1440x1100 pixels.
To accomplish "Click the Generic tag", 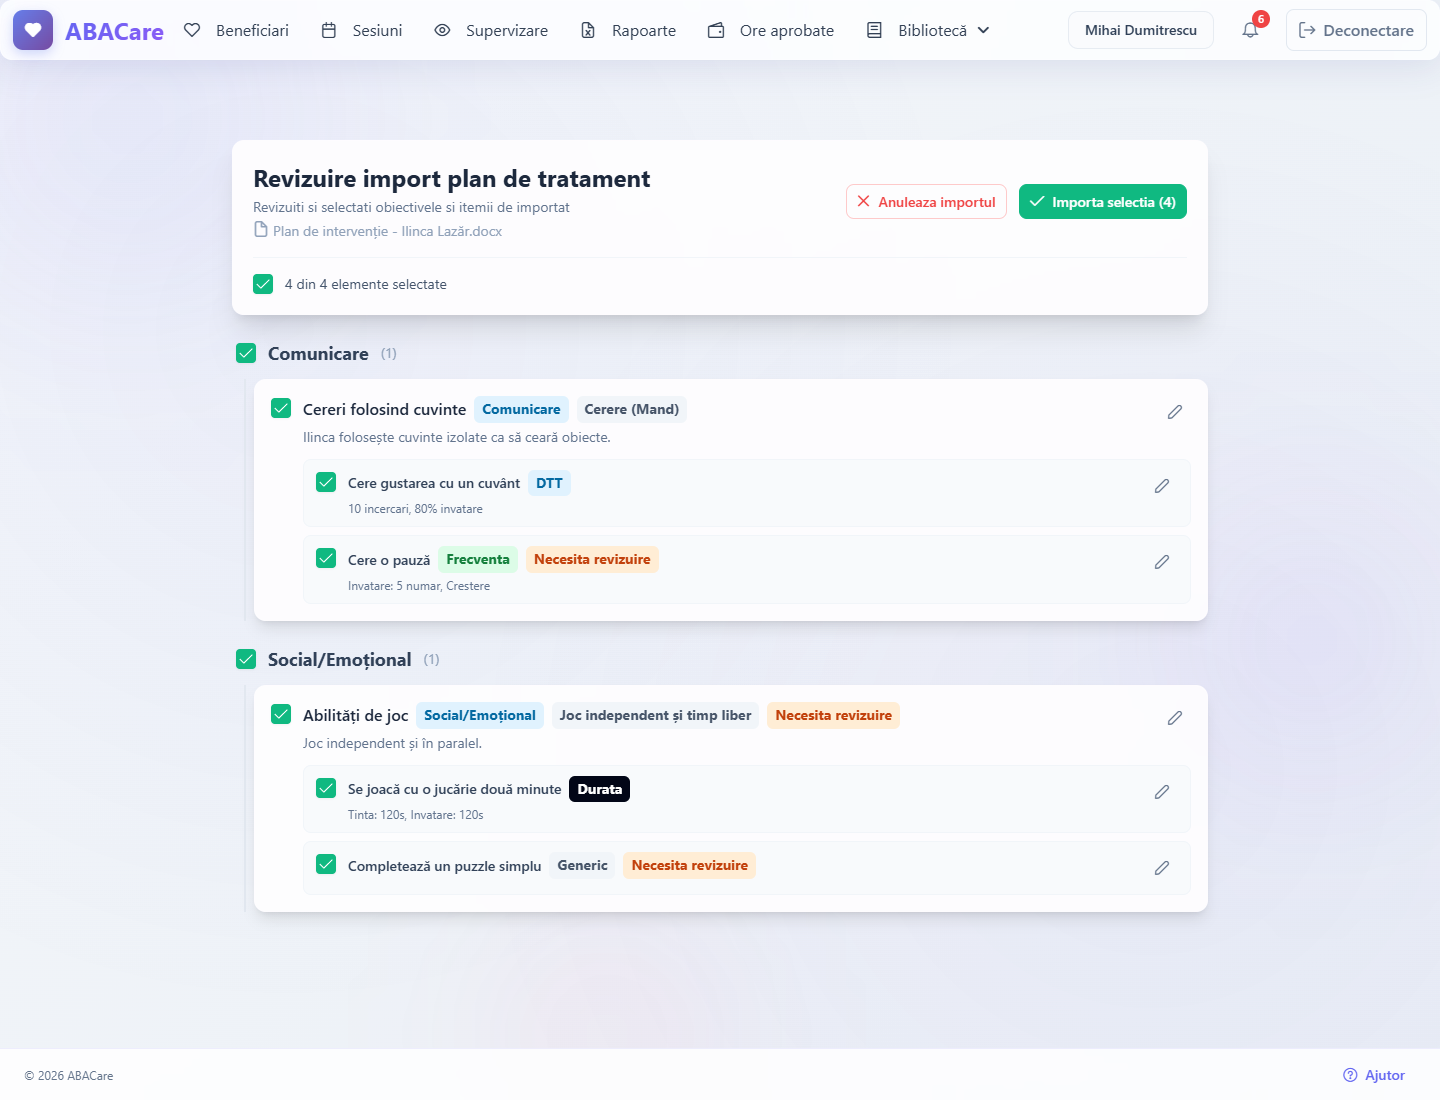I will point(583,866).
